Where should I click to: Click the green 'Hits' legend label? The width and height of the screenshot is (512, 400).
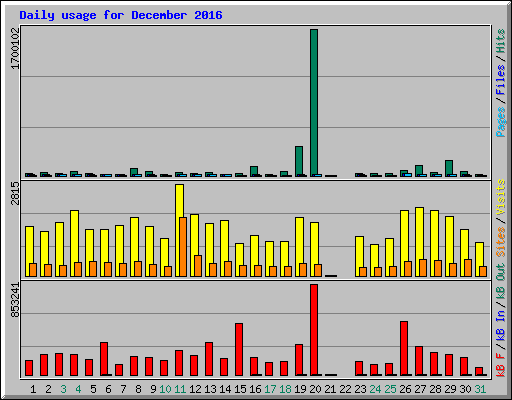point(501,41)
